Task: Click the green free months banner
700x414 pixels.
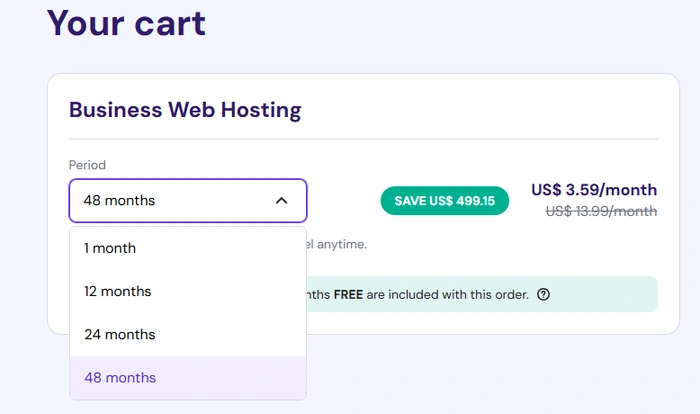Action: point(600,295)
